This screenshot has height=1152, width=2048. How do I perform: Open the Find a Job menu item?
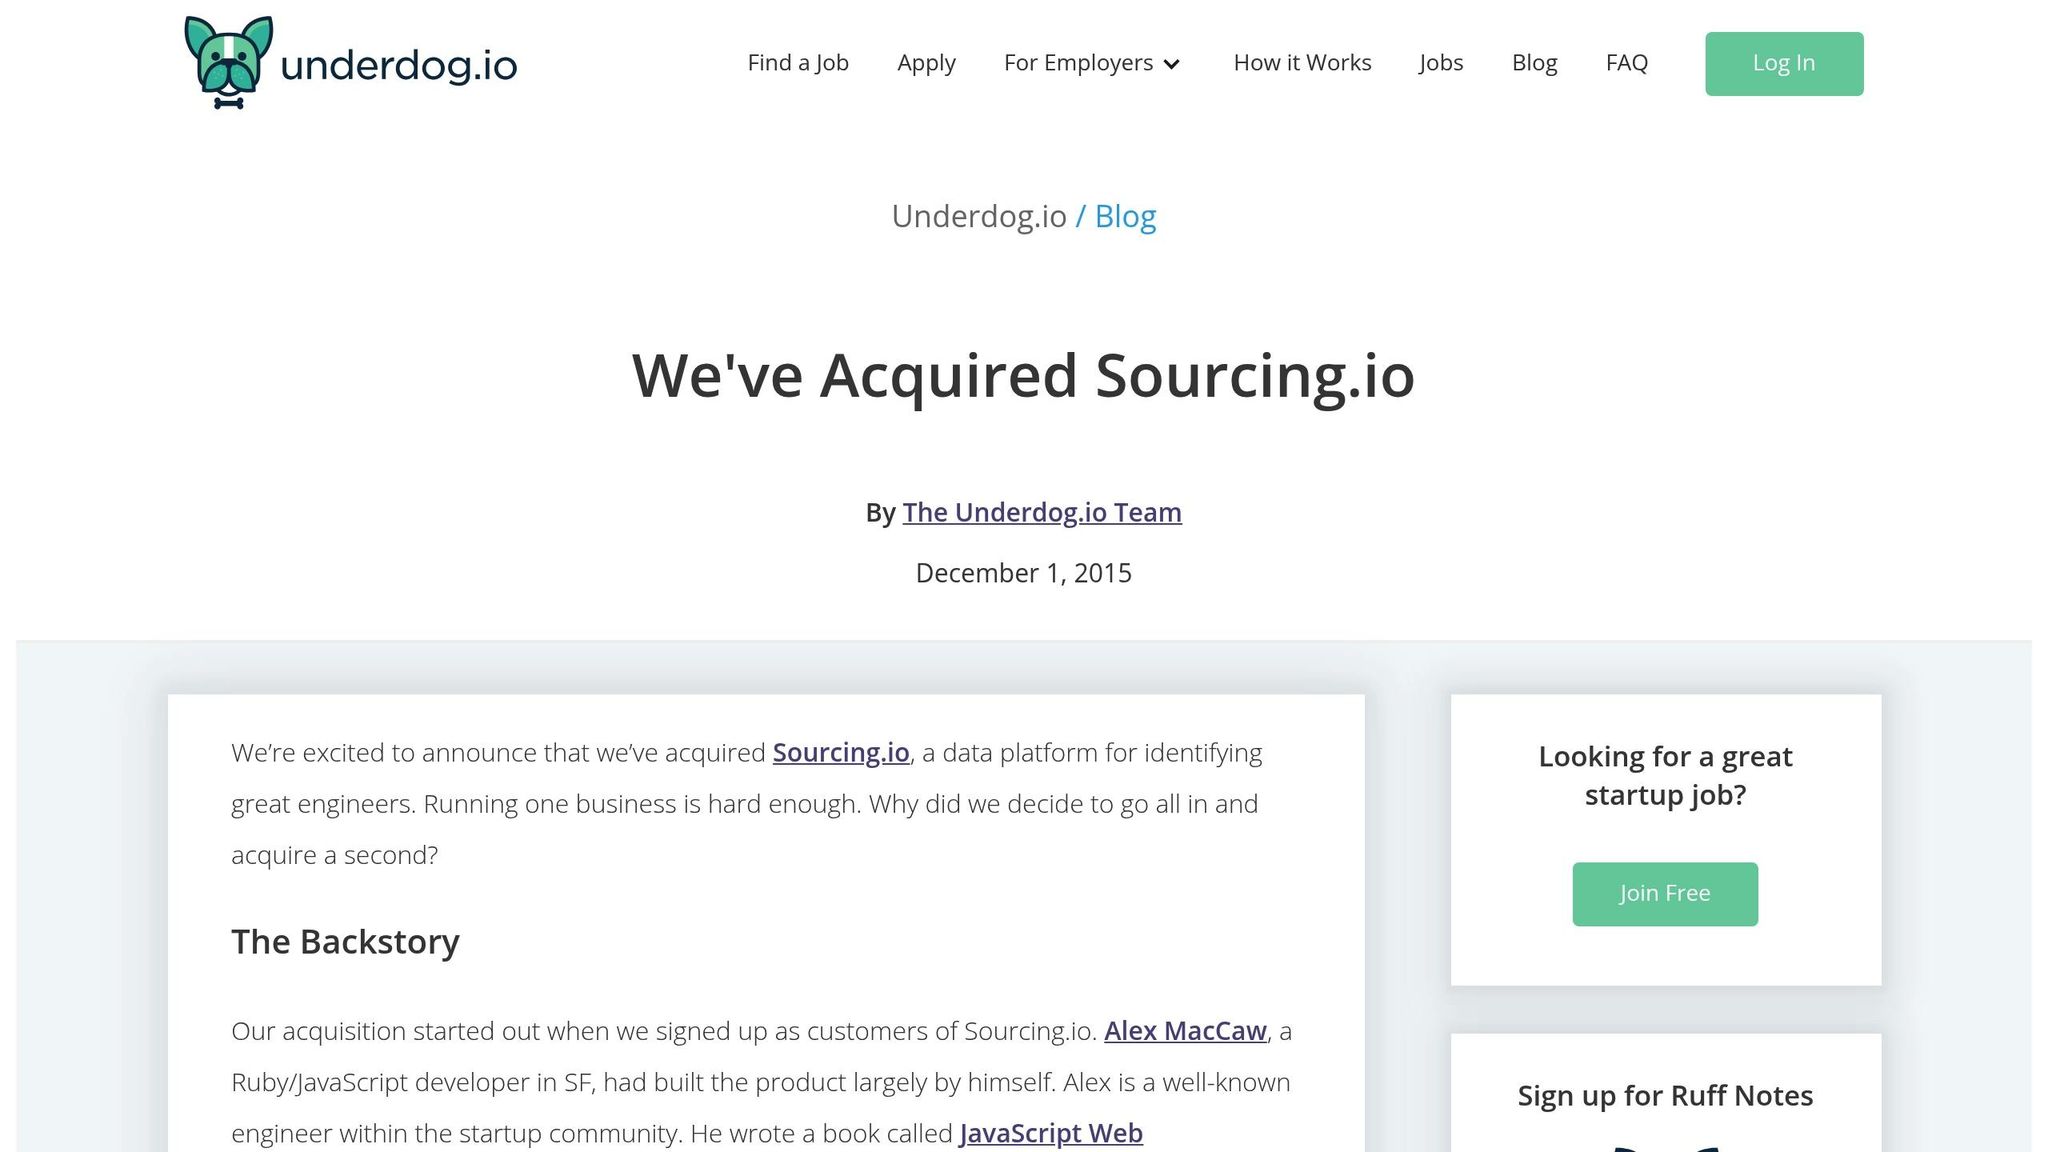(x=797, y=62)
